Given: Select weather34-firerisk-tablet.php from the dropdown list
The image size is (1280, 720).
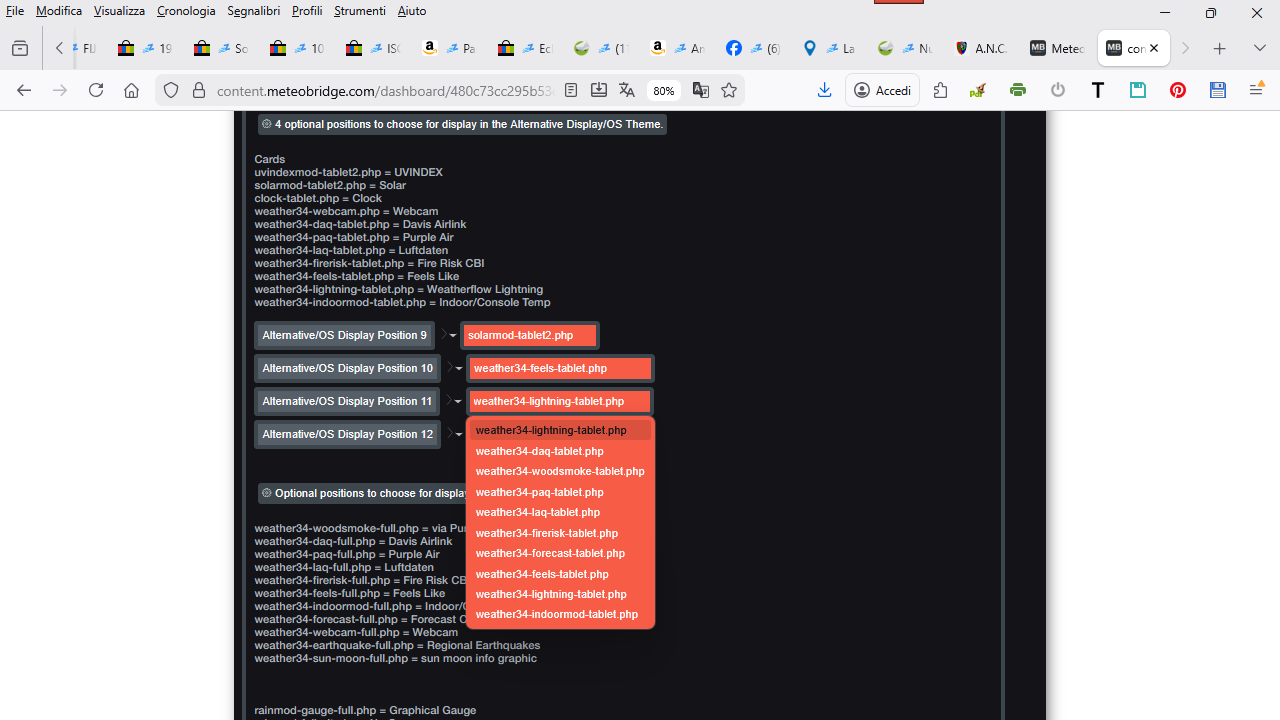Looking at the screenshot, I should click(546, 533).
